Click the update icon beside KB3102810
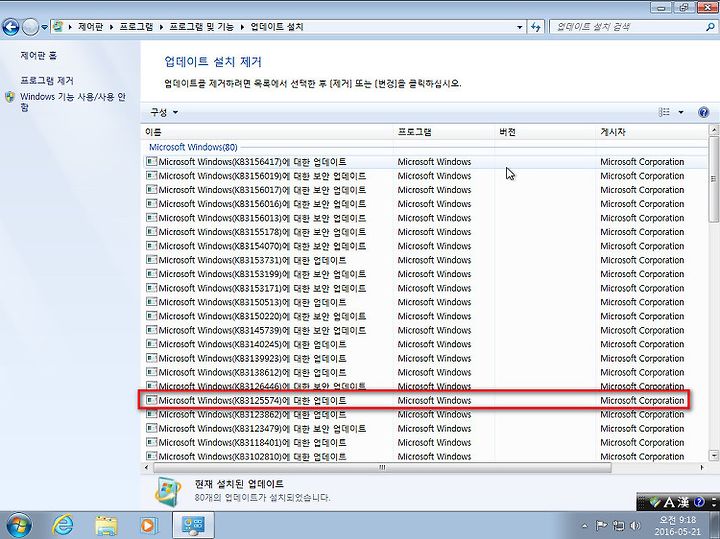 (151, 456)
